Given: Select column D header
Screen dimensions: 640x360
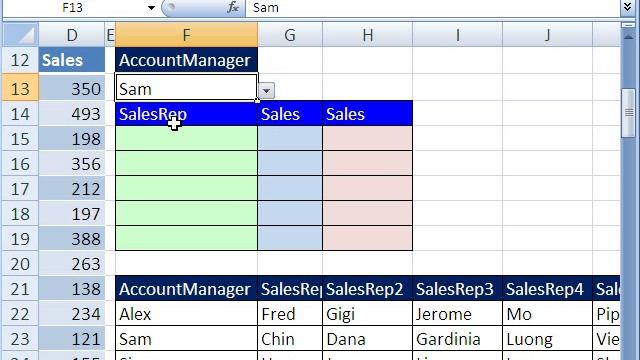Looking at the screenshot, I should [x=72, y=35].
